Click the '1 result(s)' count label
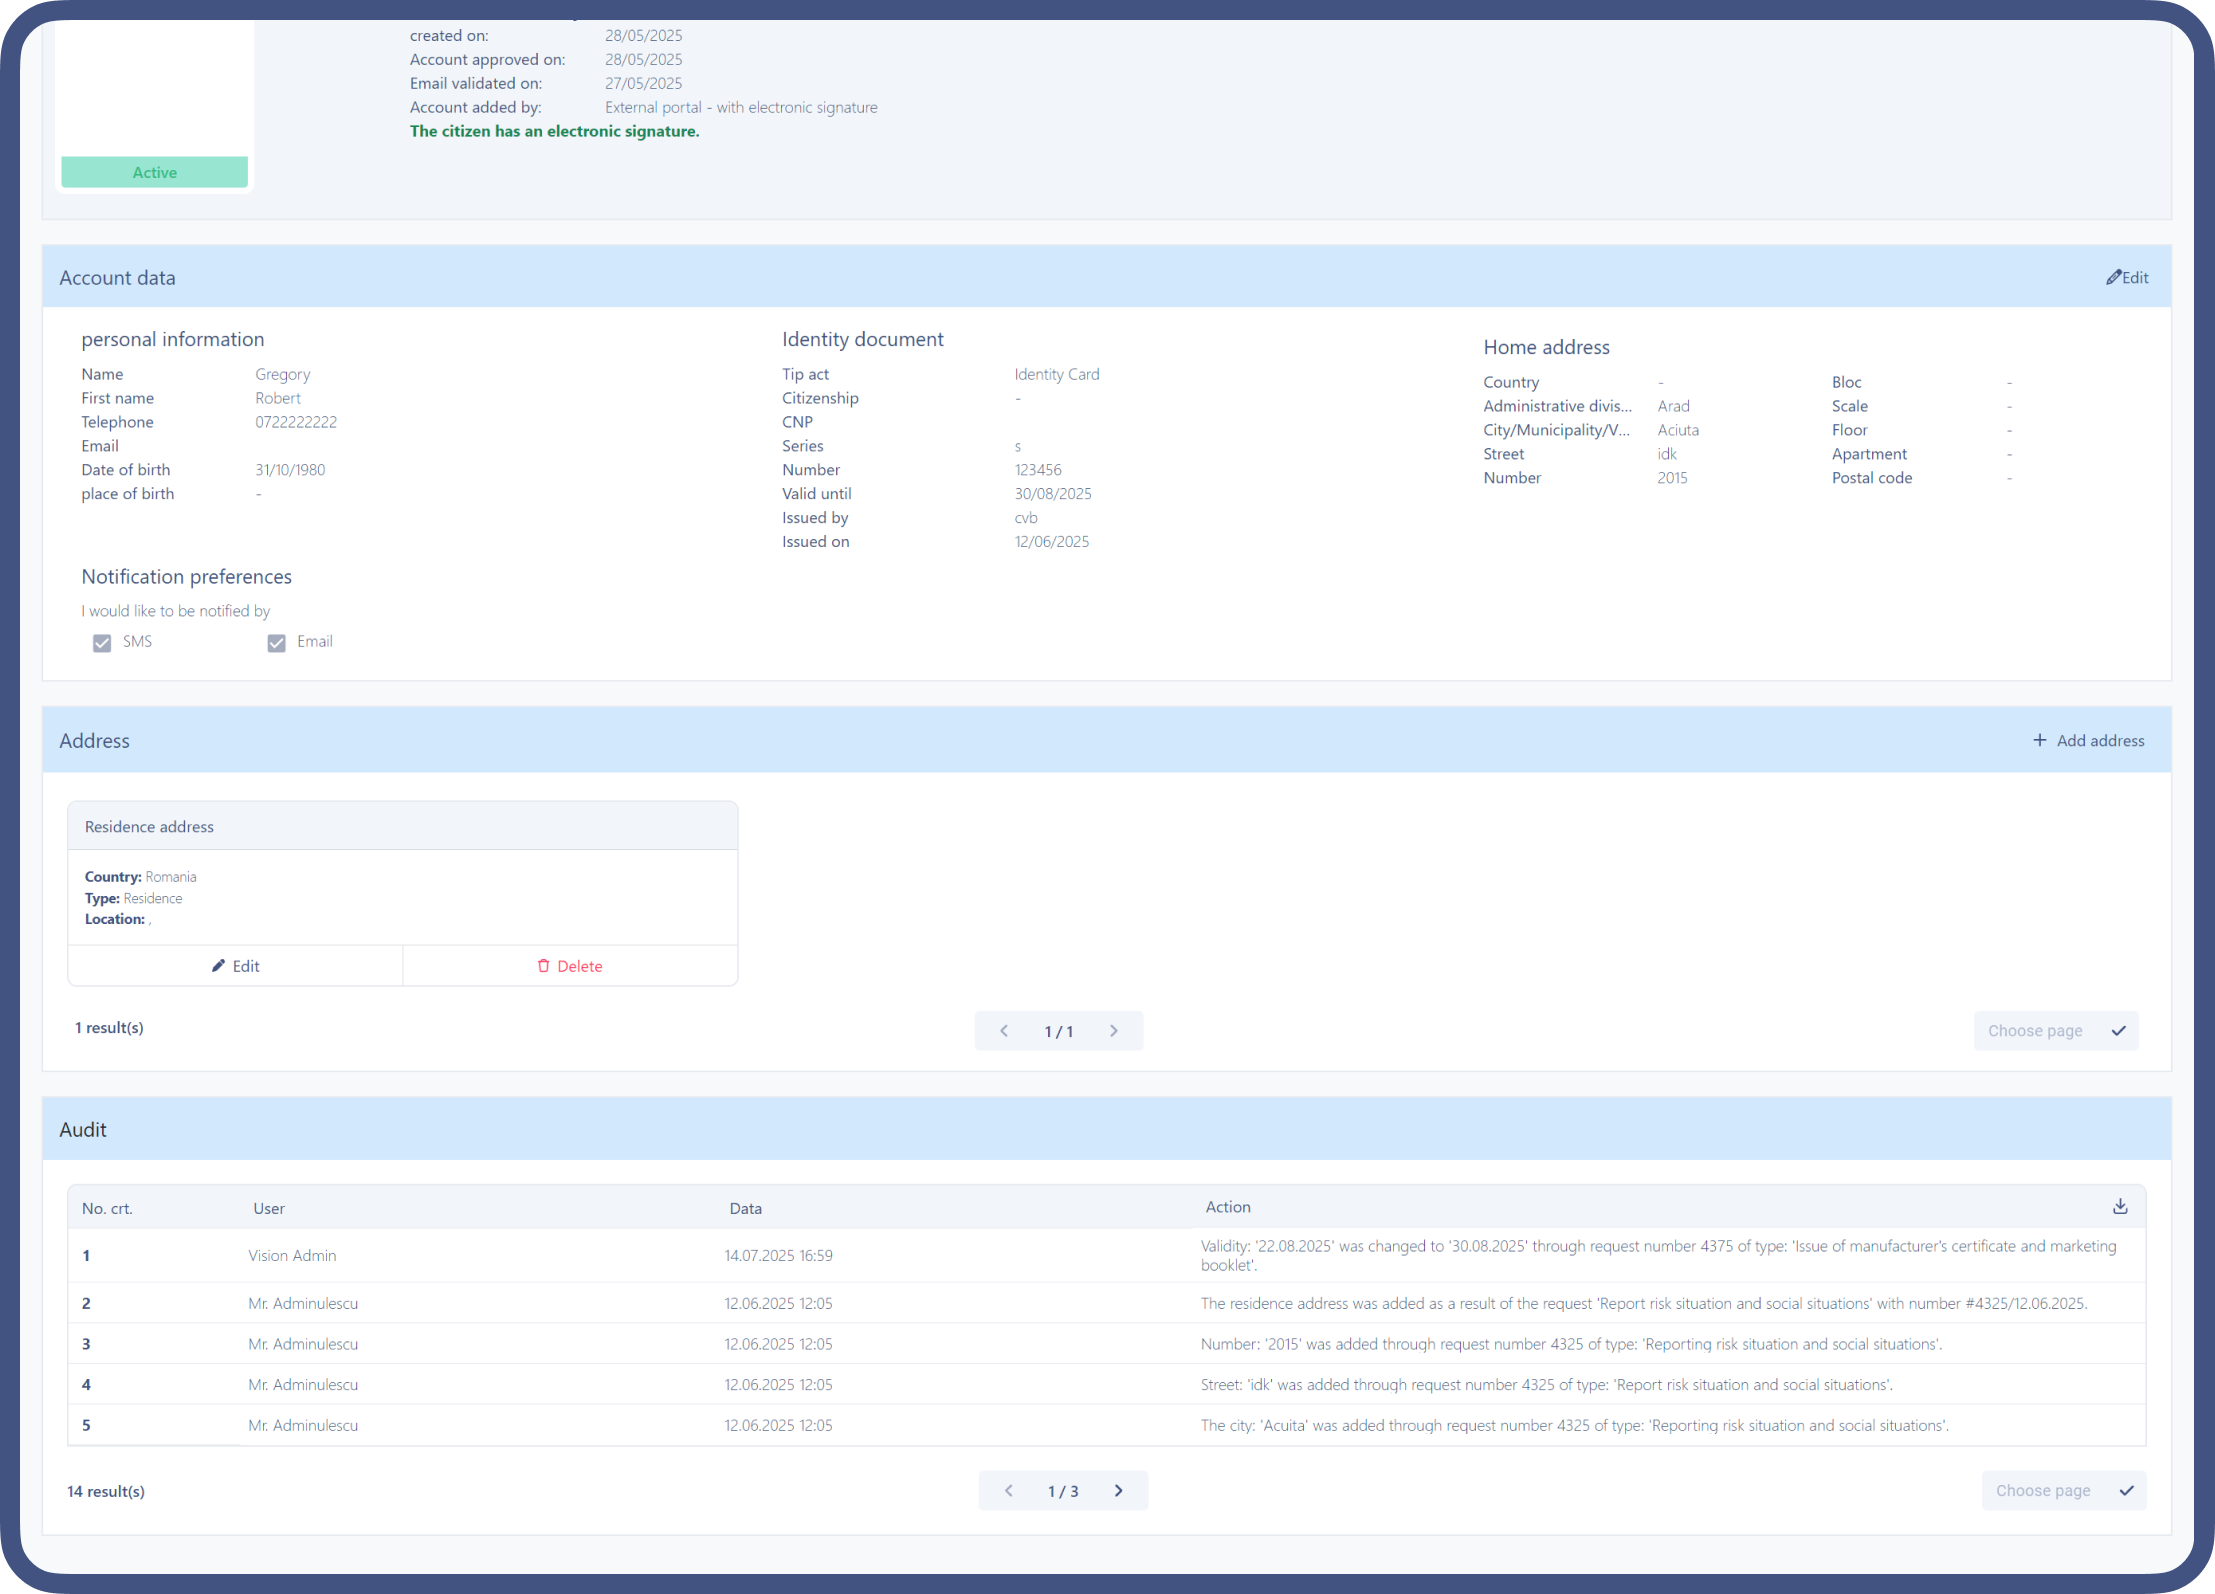 [109, 1028]
